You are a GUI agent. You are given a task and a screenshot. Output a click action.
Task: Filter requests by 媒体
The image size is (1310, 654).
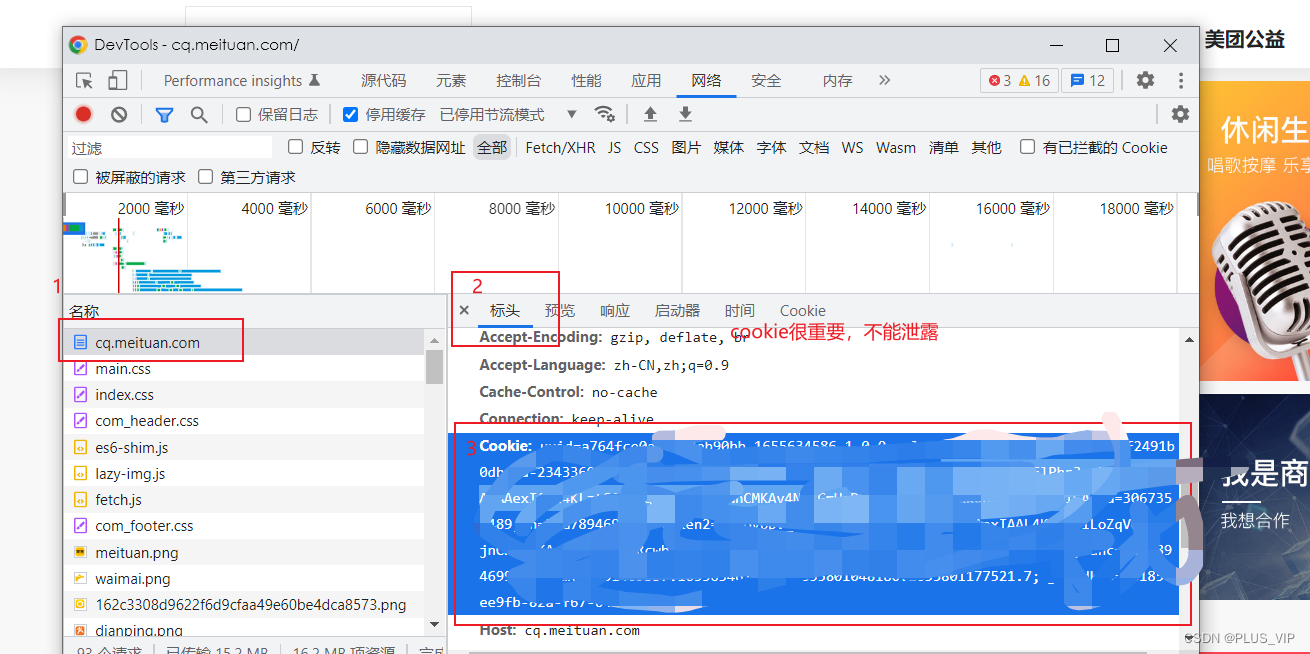(729, 147)
